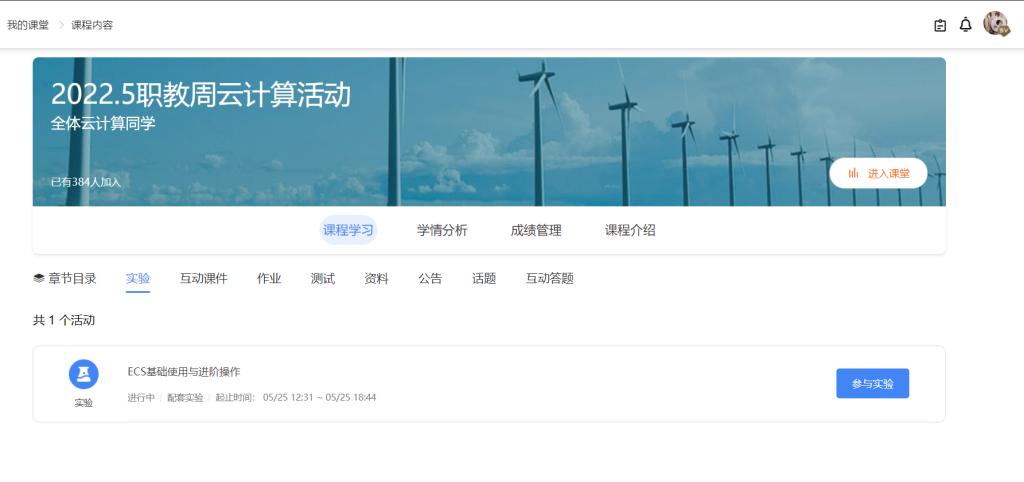Click 课程内容 breadcrumb
The width and height of the screenshot is (1024, 482).
(92, 25)
